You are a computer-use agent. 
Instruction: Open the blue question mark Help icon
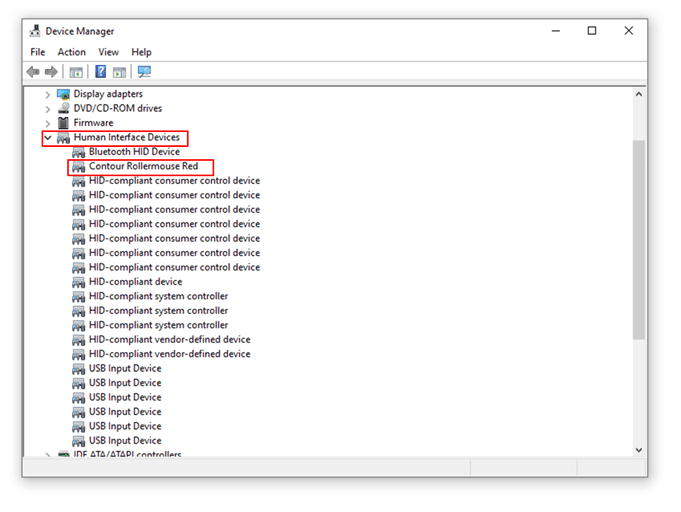[100, 72]
